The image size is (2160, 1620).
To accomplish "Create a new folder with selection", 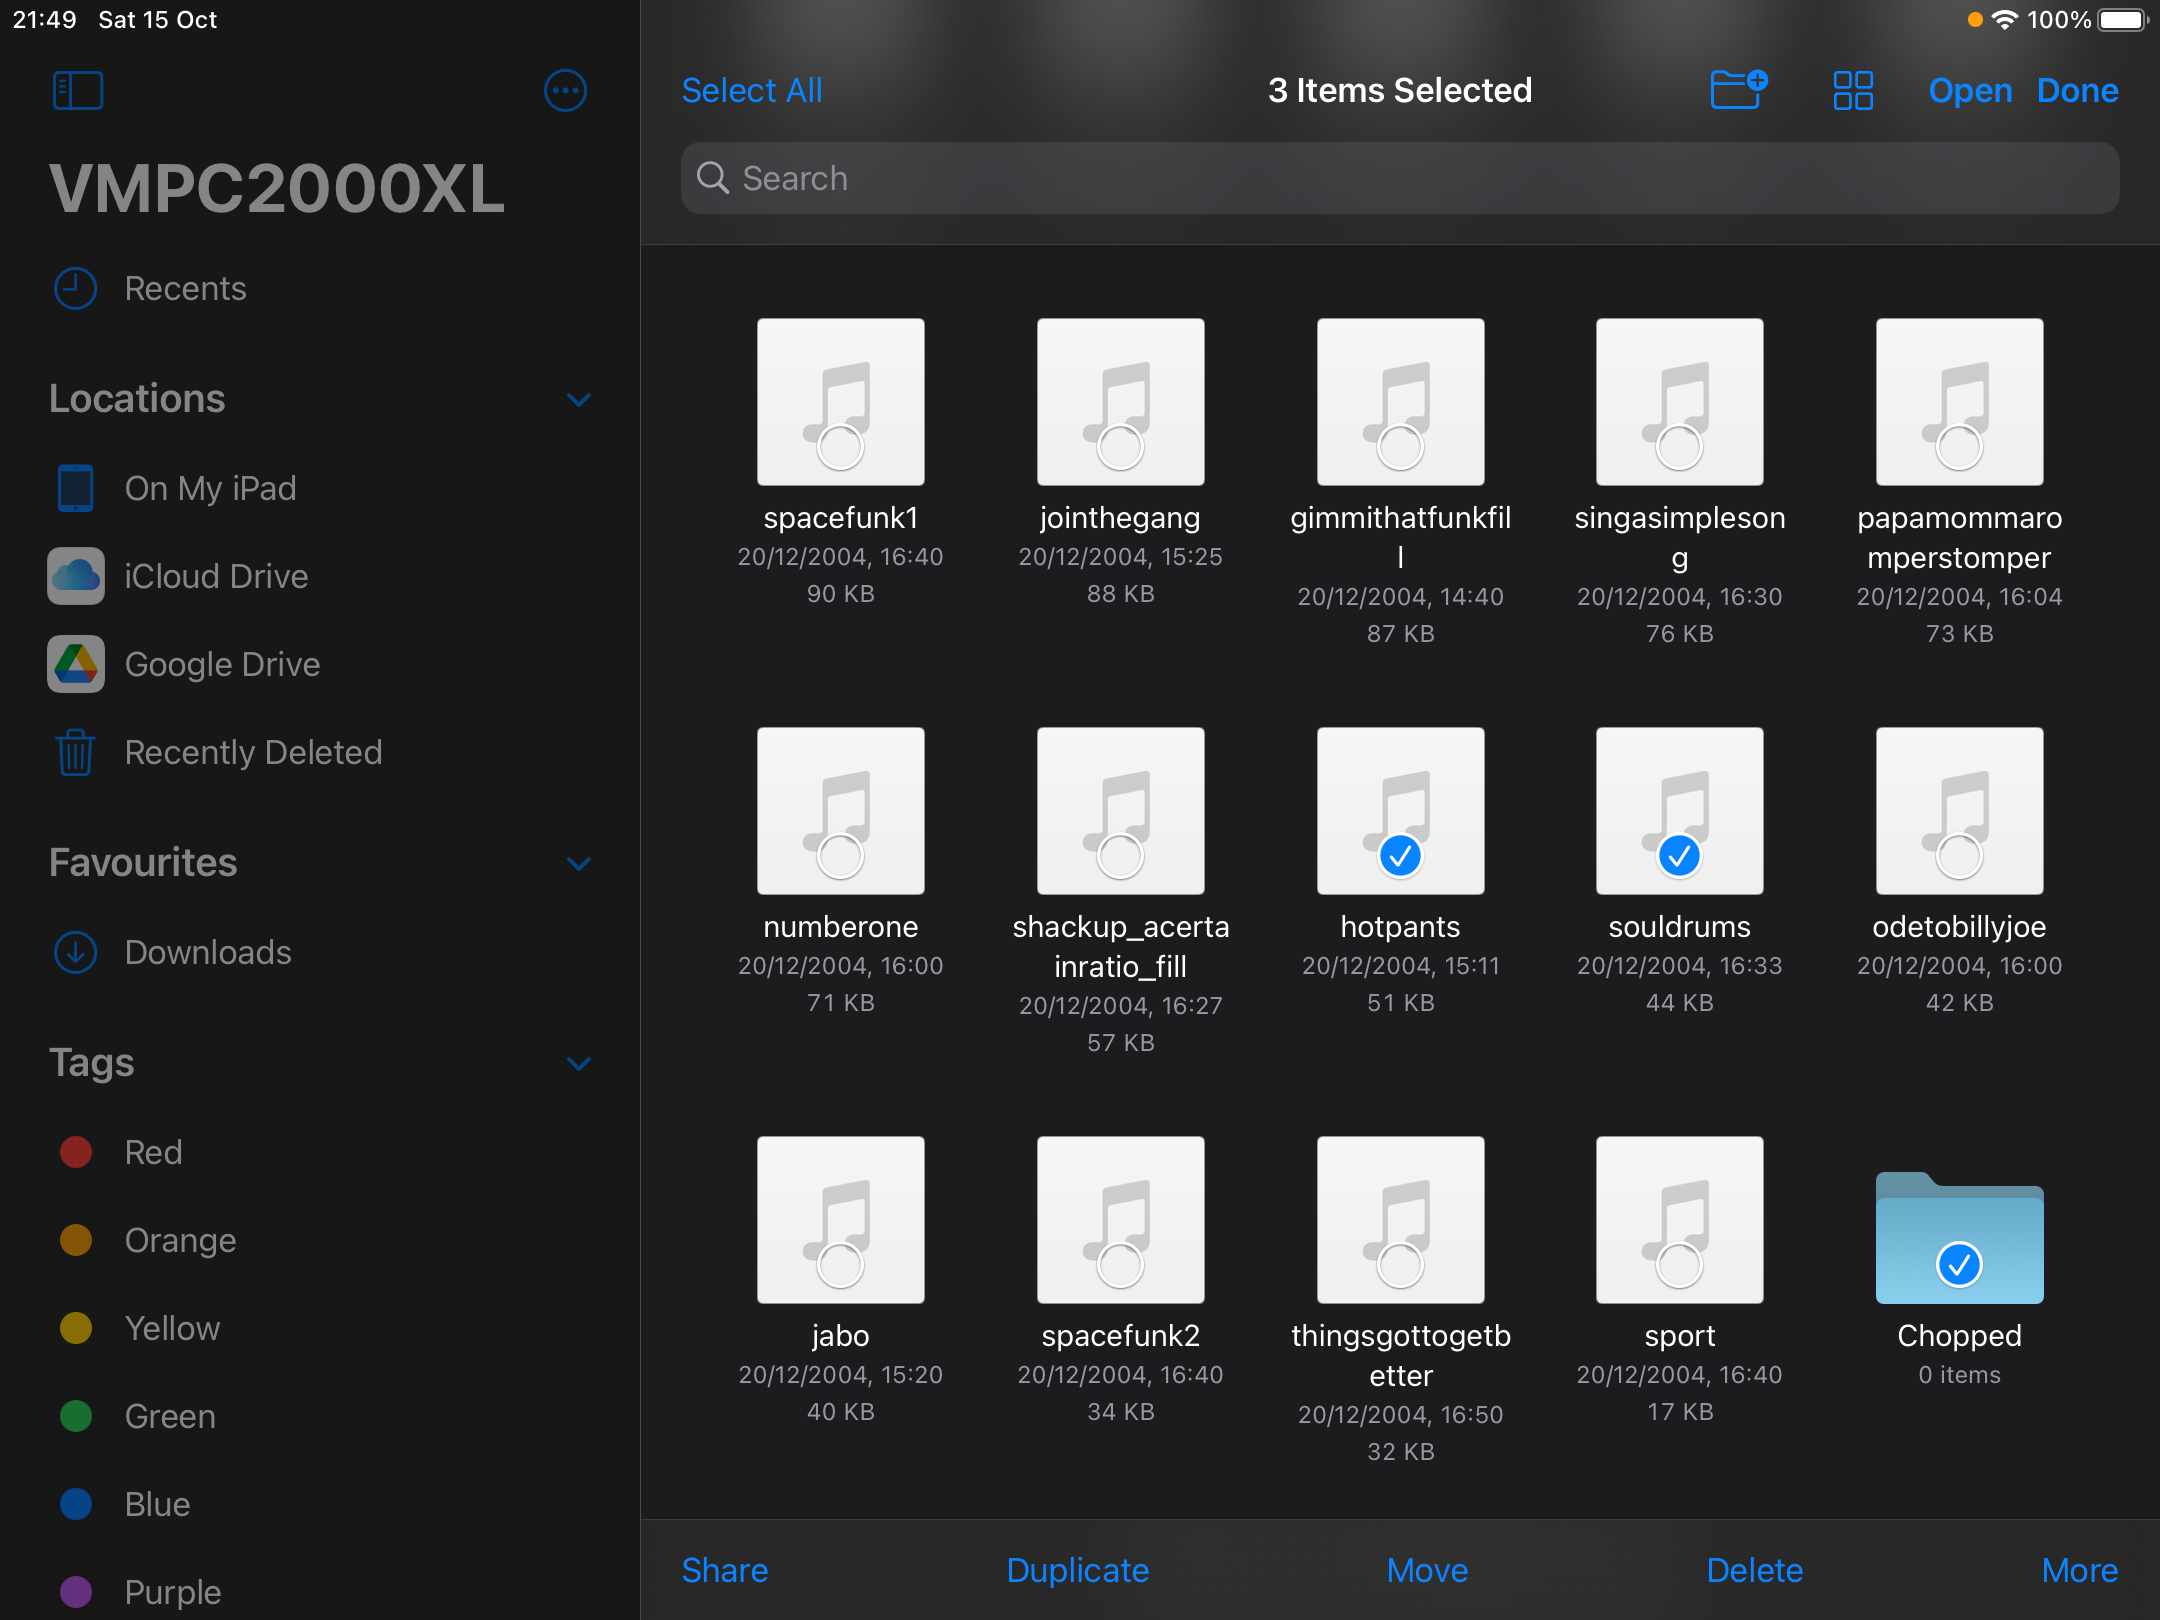I will [x=1738, y=90].
